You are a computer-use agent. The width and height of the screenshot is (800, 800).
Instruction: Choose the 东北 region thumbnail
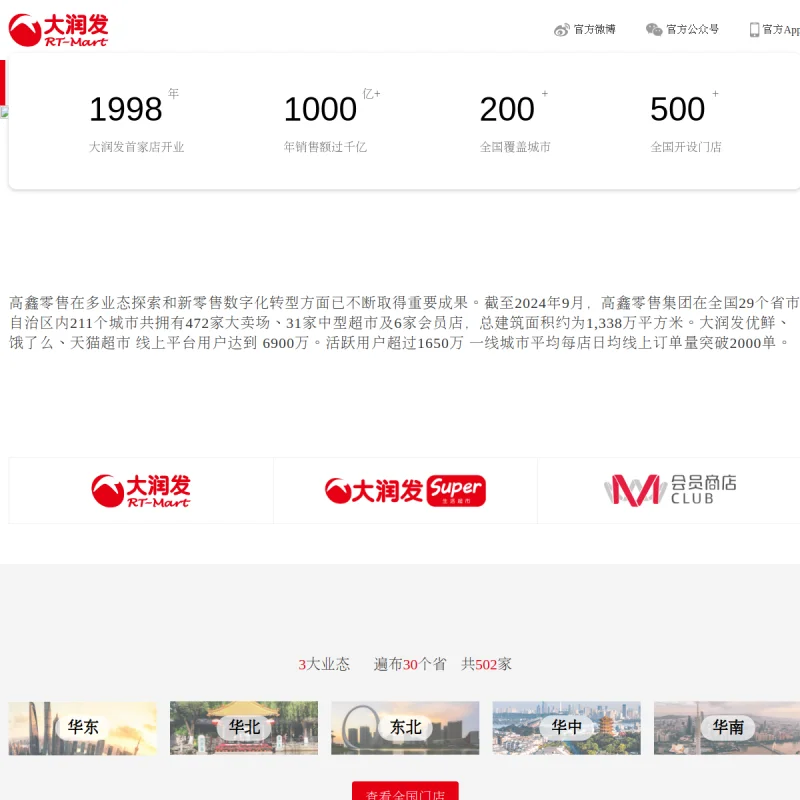(405, 728)
